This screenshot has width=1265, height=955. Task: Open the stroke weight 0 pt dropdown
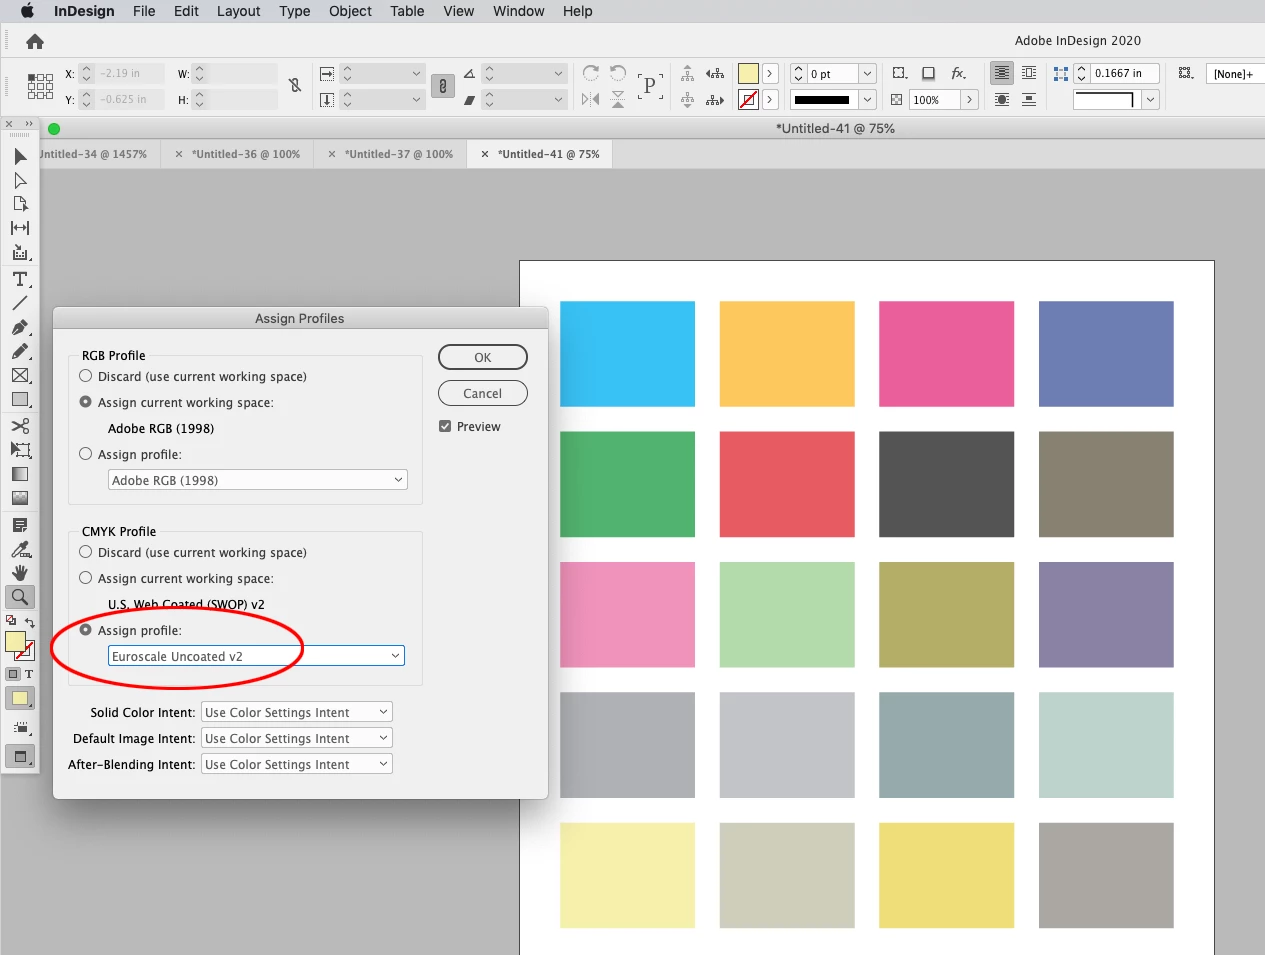pos(868,74)
